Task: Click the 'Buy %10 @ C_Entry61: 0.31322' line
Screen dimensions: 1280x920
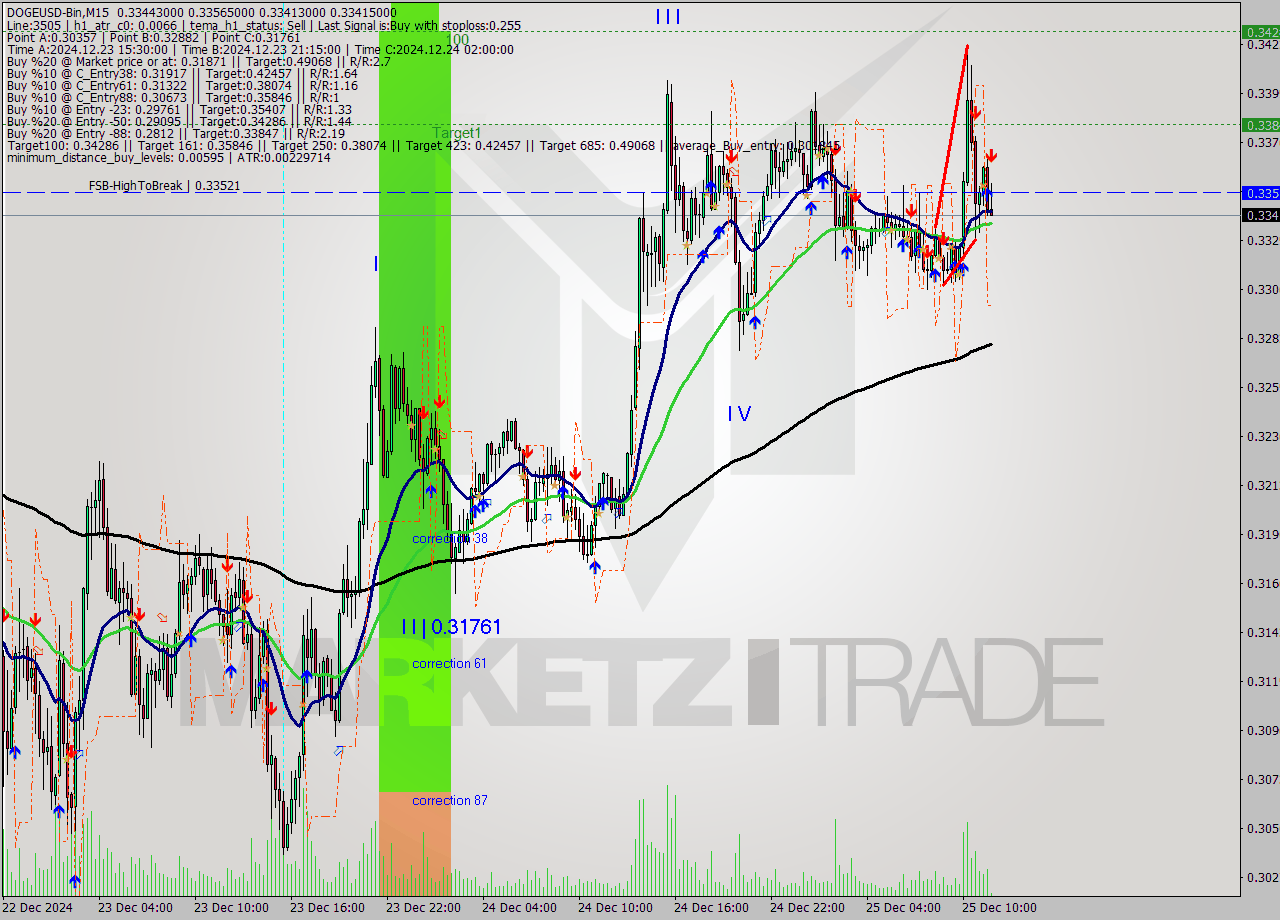Action: pos(182,85)
